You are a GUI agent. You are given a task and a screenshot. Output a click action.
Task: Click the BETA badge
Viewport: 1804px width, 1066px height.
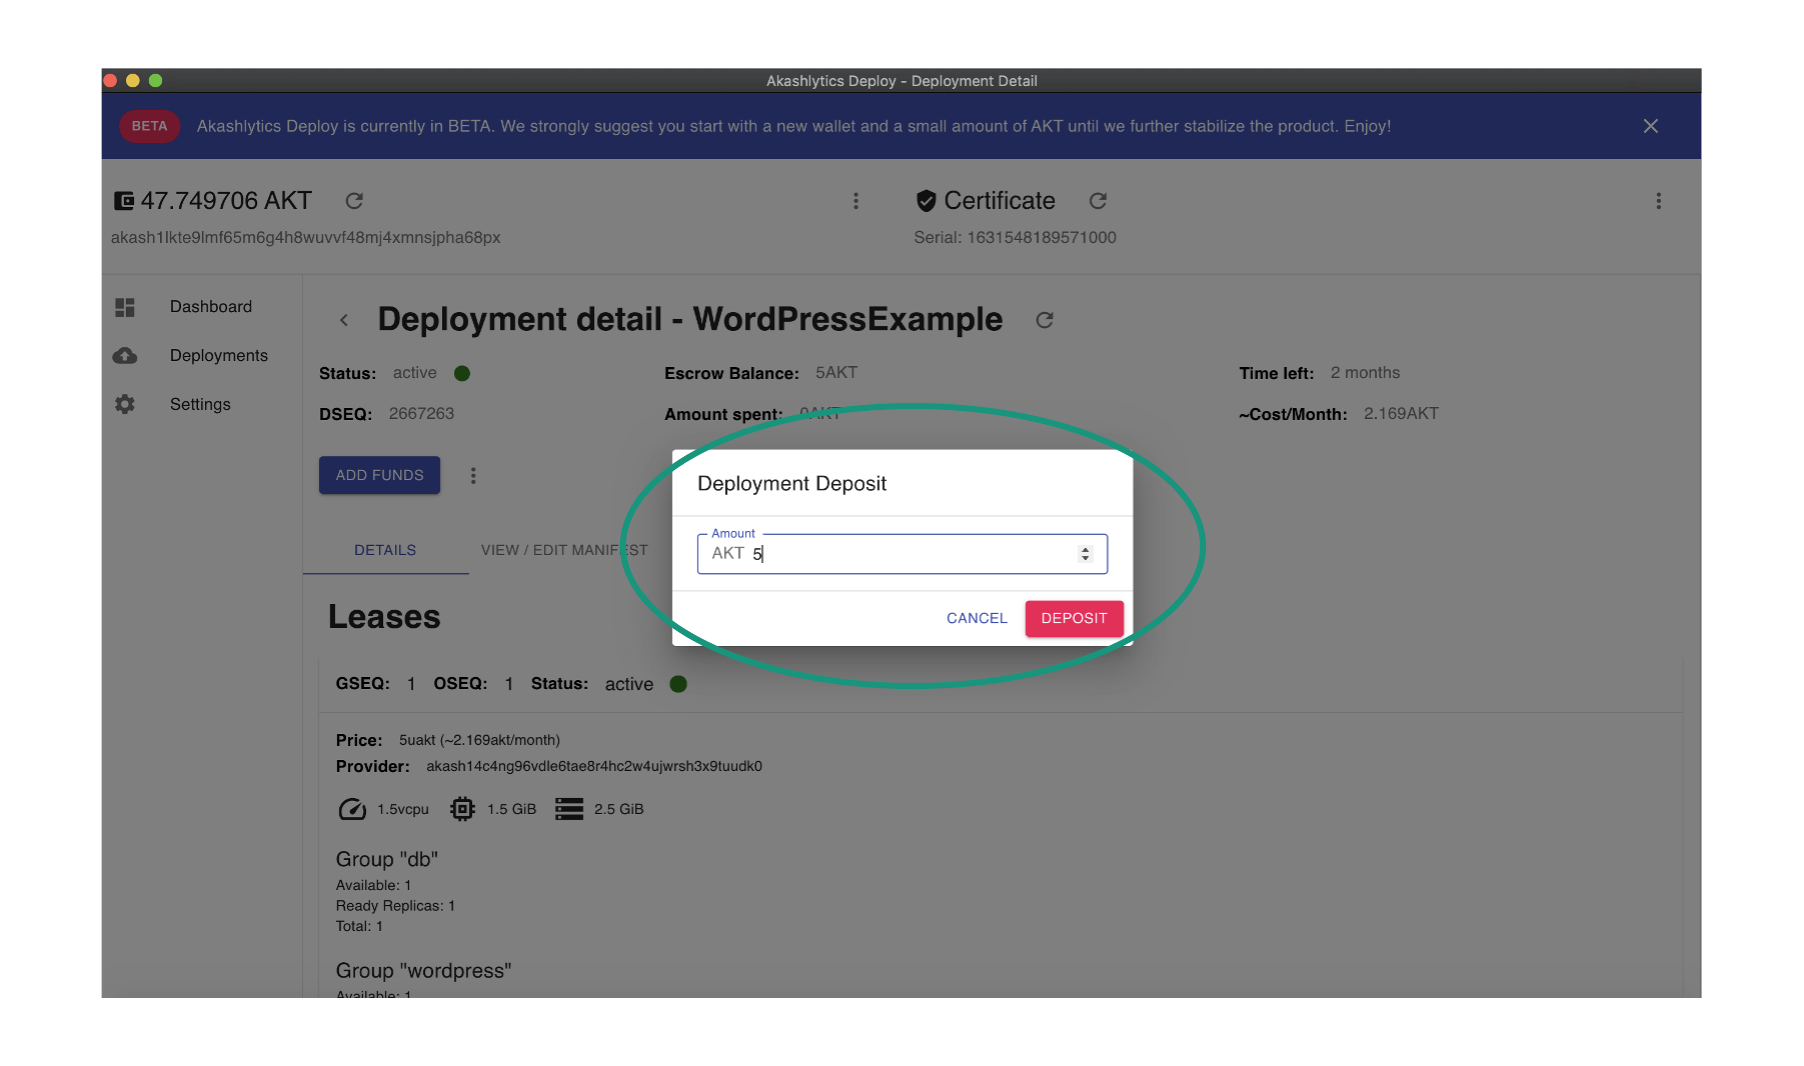pos(150,126)
